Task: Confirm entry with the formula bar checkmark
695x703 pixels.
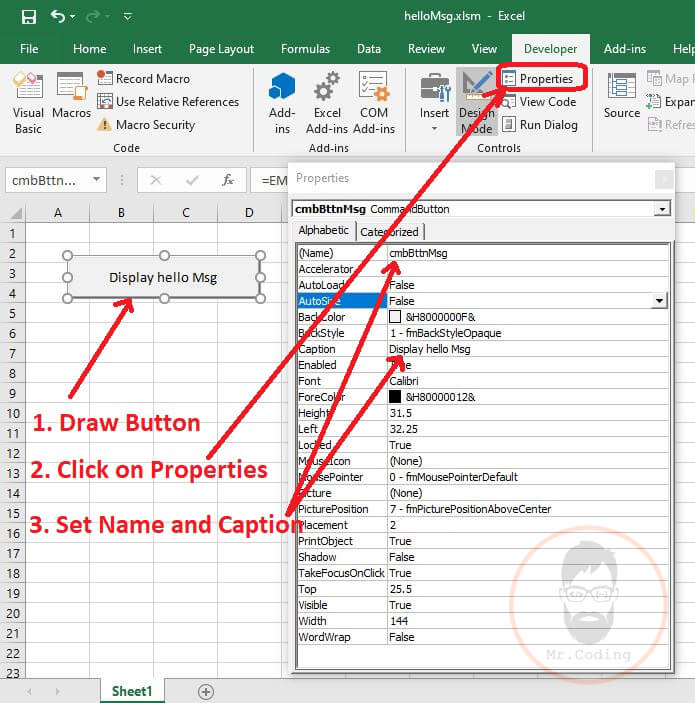Action: point(192,180)
